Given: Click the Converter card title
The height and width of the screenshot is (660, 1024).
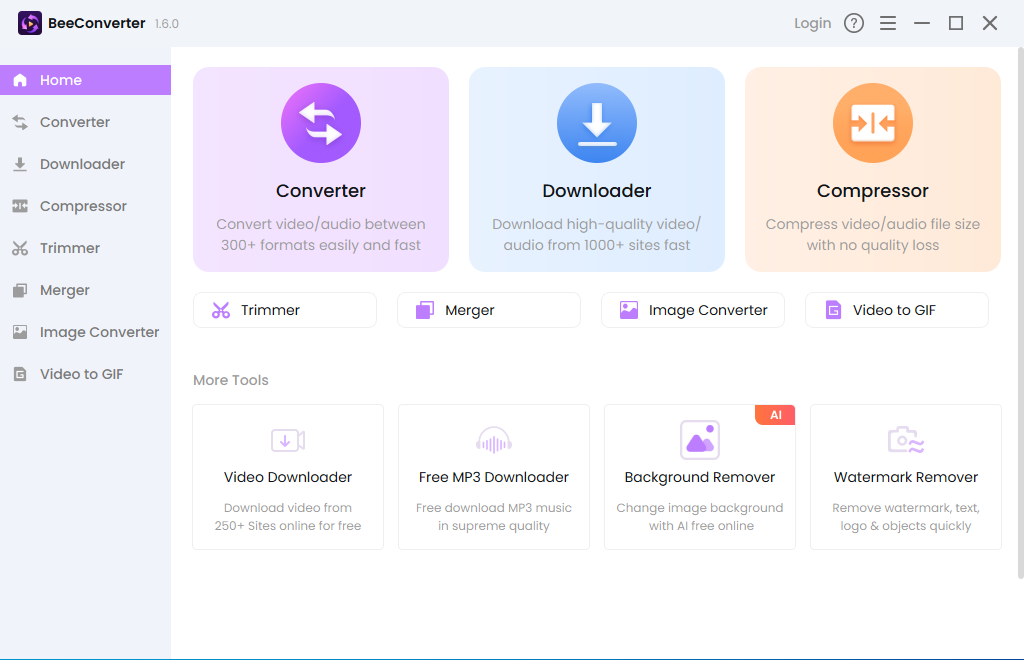Looking at the screenshot, I should point(321,191).
